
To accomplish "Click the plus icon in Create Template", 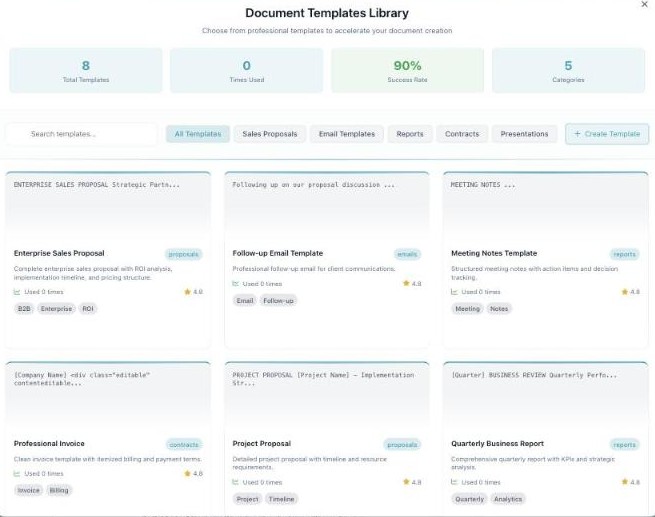I will tap(577, 134).
